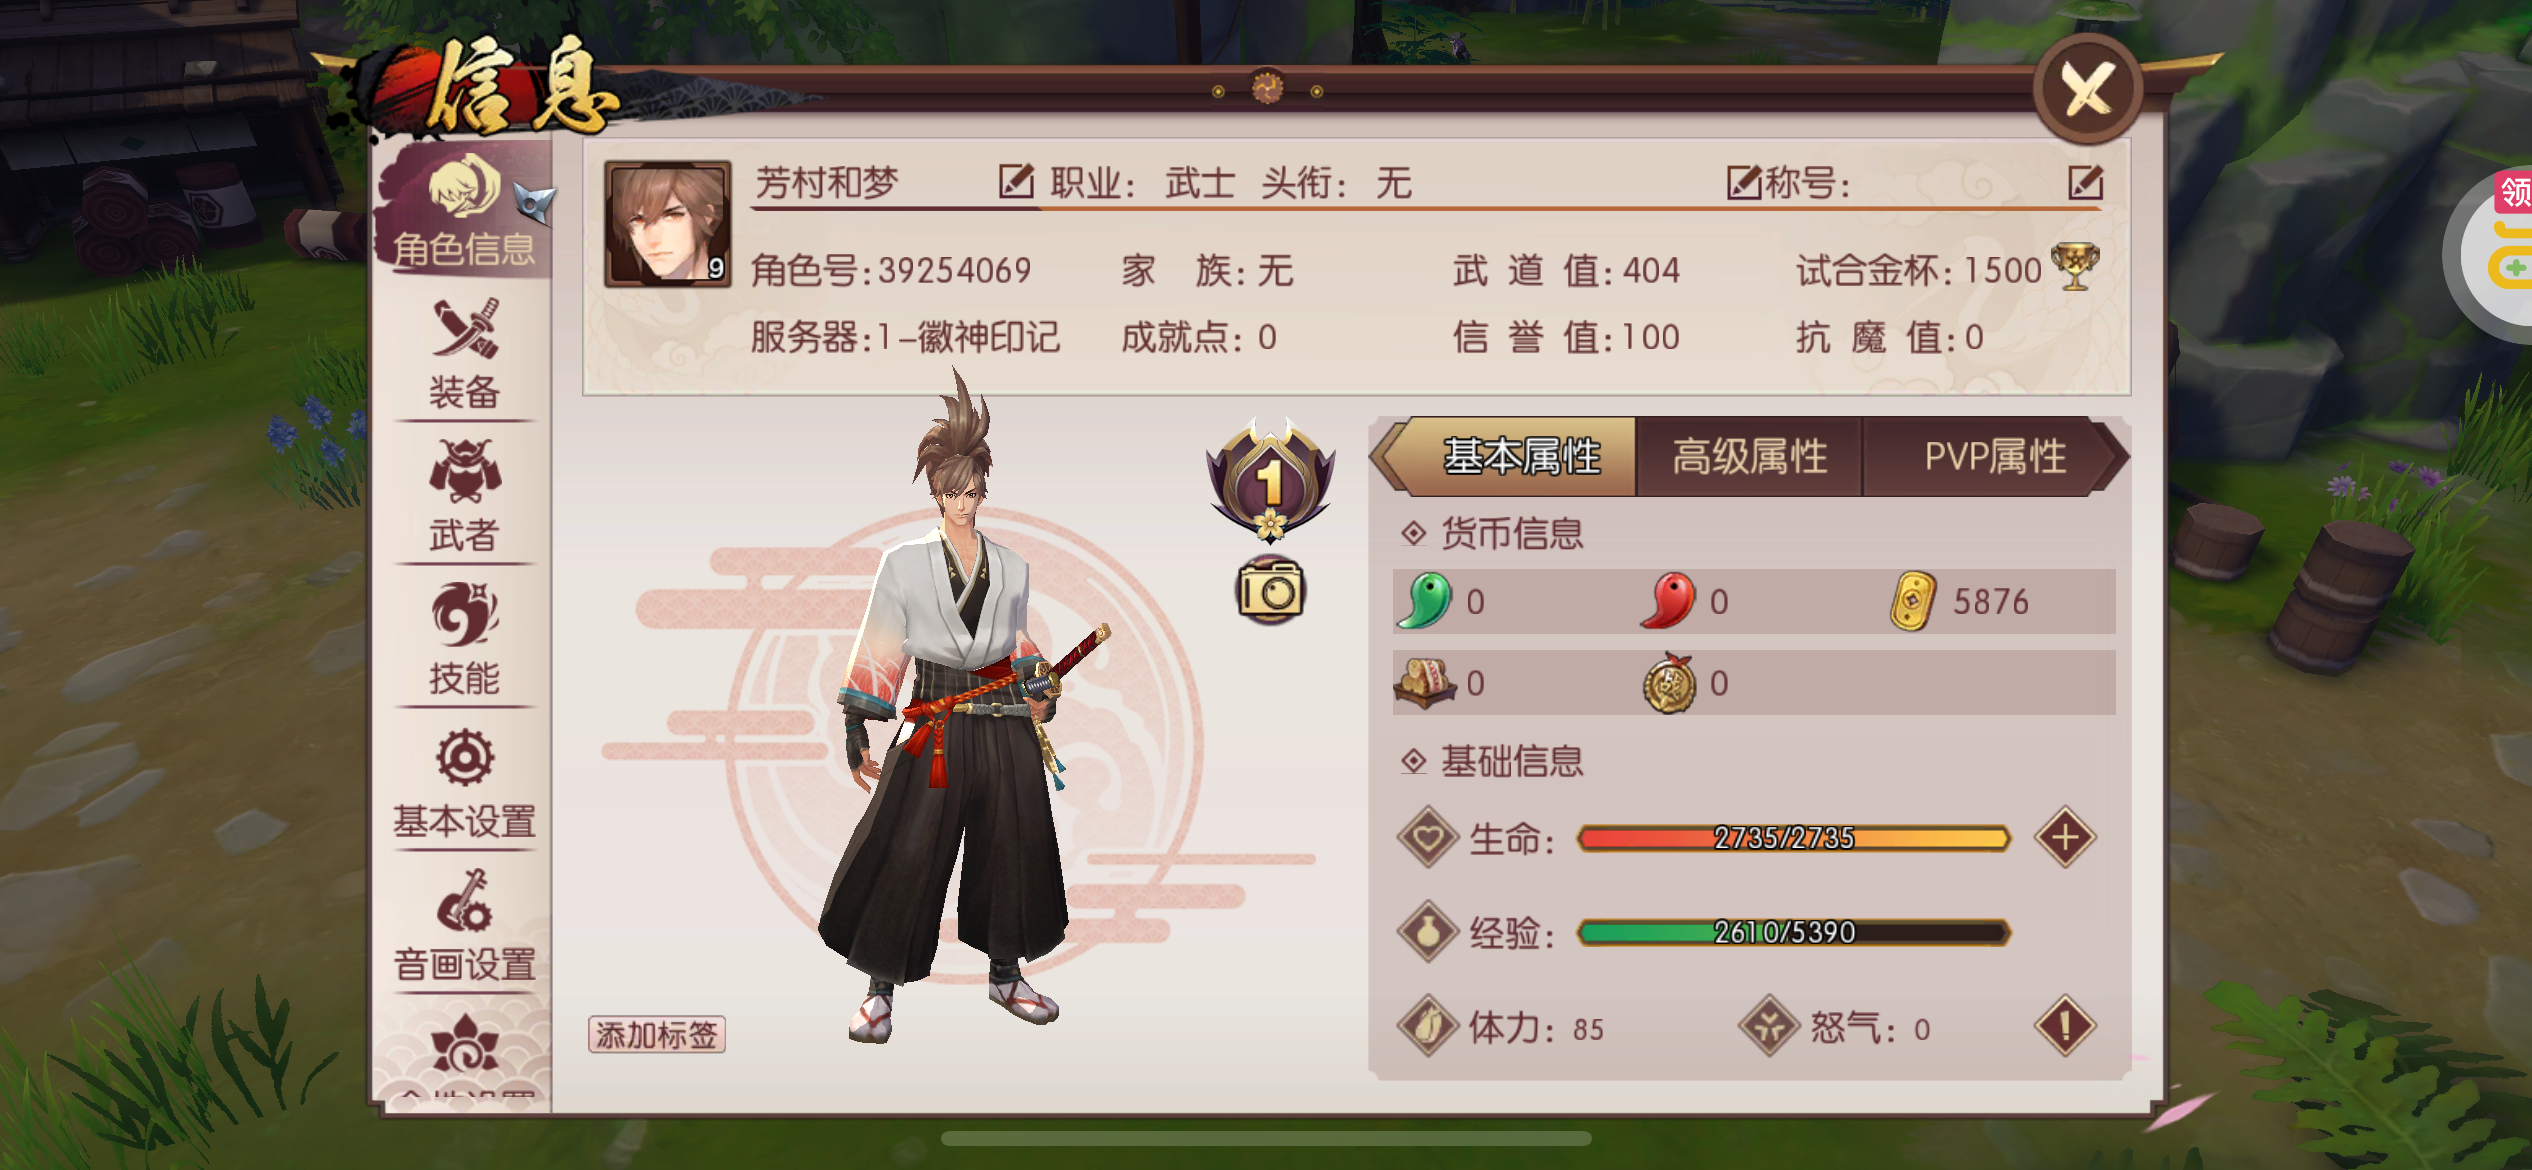The width and height of the screenshot is (2532, 1170).
Task: Click the exclamation info button near 怒气
Action: pyautogui.click(x=2065, y=1026)
